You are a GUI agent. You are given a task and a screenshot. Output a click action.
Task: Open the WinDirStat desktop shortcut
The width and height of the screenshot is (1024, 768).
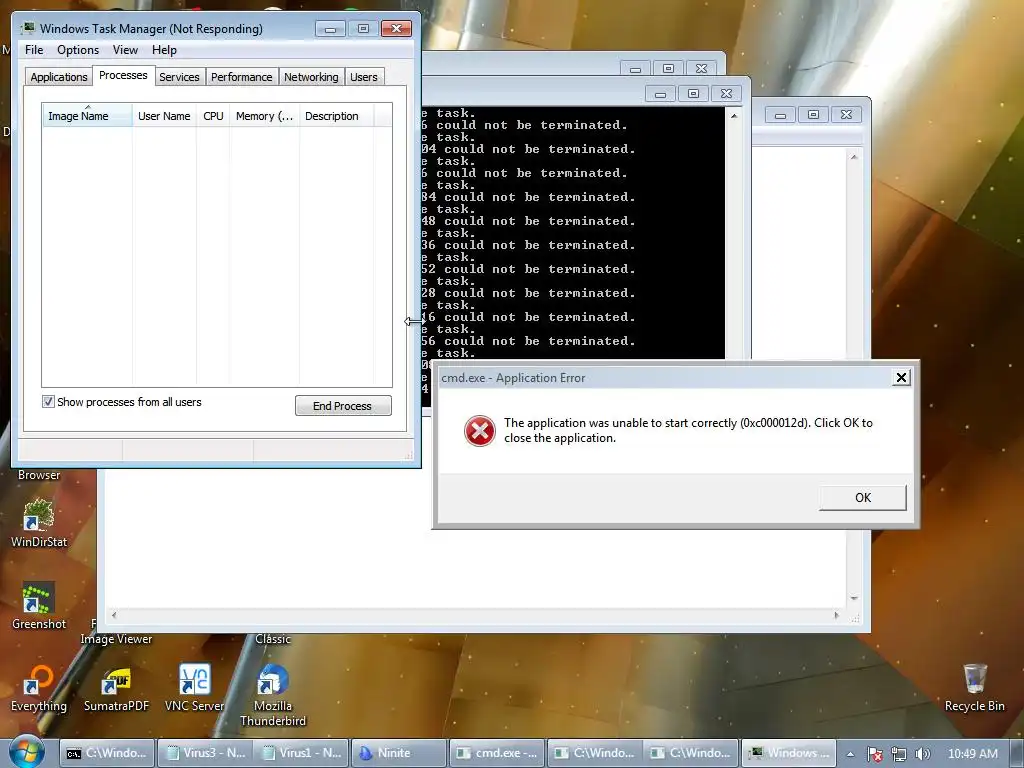coord(39,522)
